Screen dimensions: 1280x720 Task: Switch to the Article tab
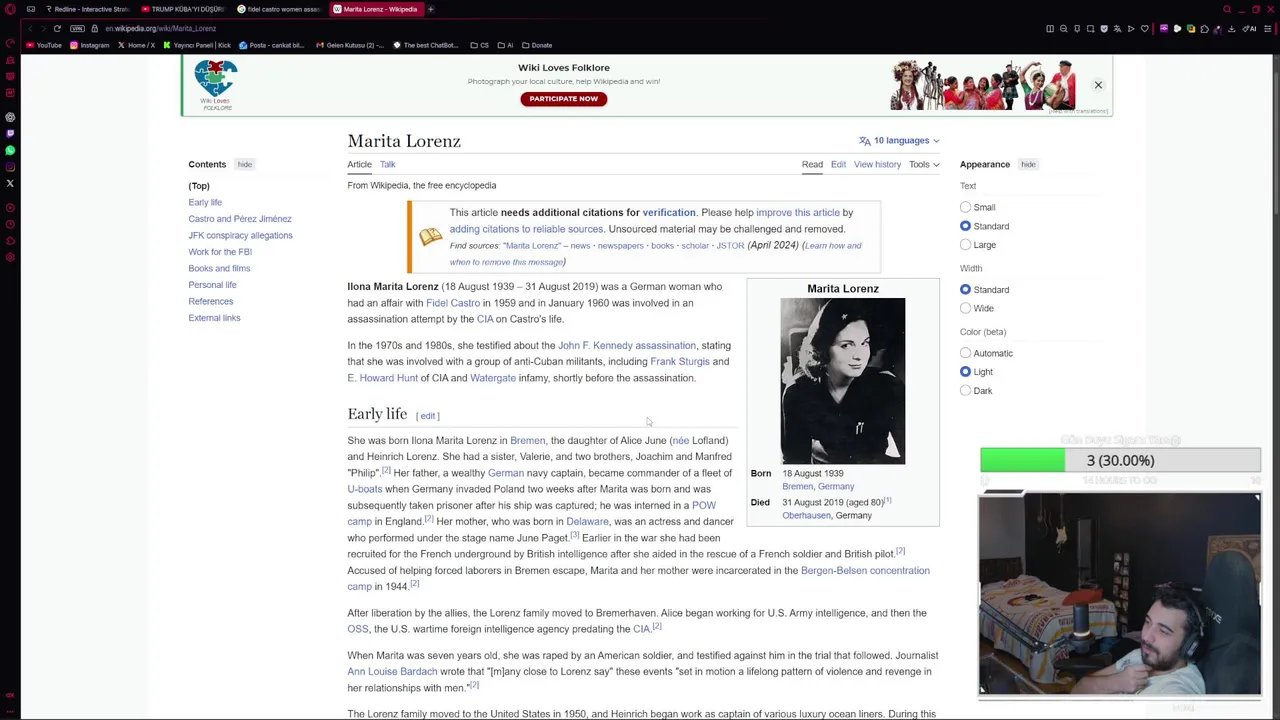click(x=359, y=164)
